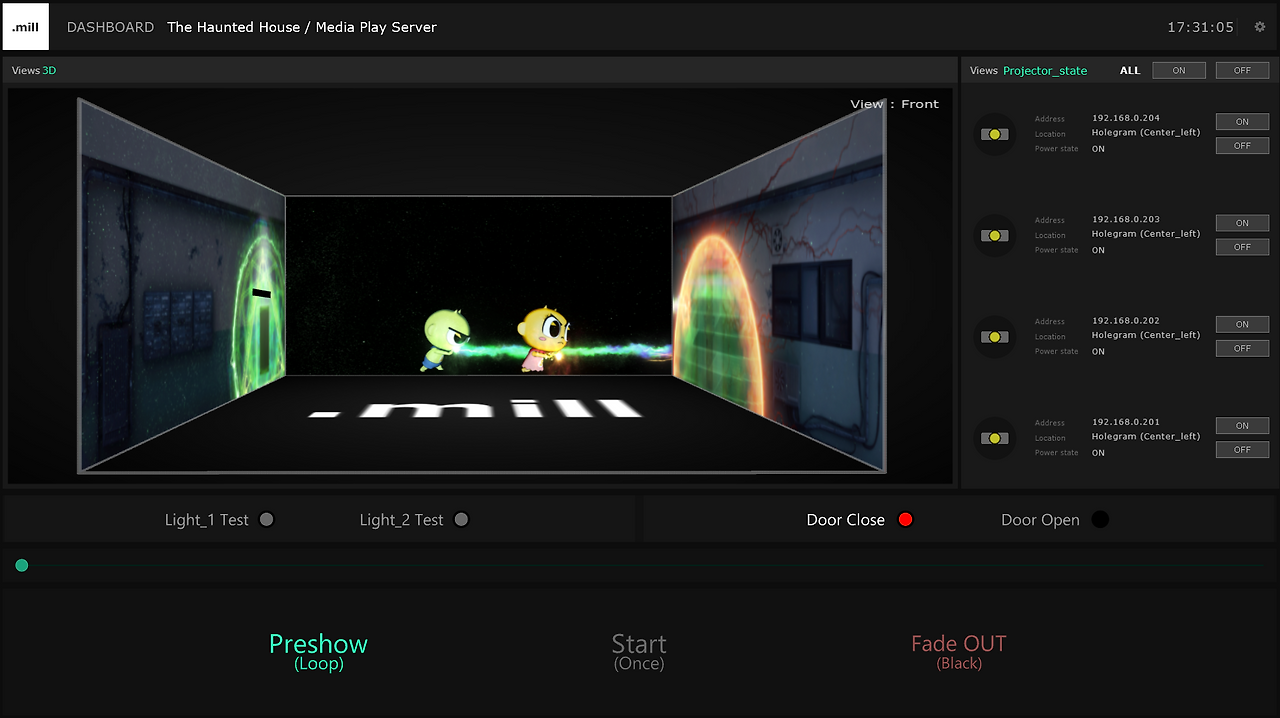Screen dimensions: 1280x718
Task: Click the 192.168.0.202 address text
Action: tap(1126, 321)
